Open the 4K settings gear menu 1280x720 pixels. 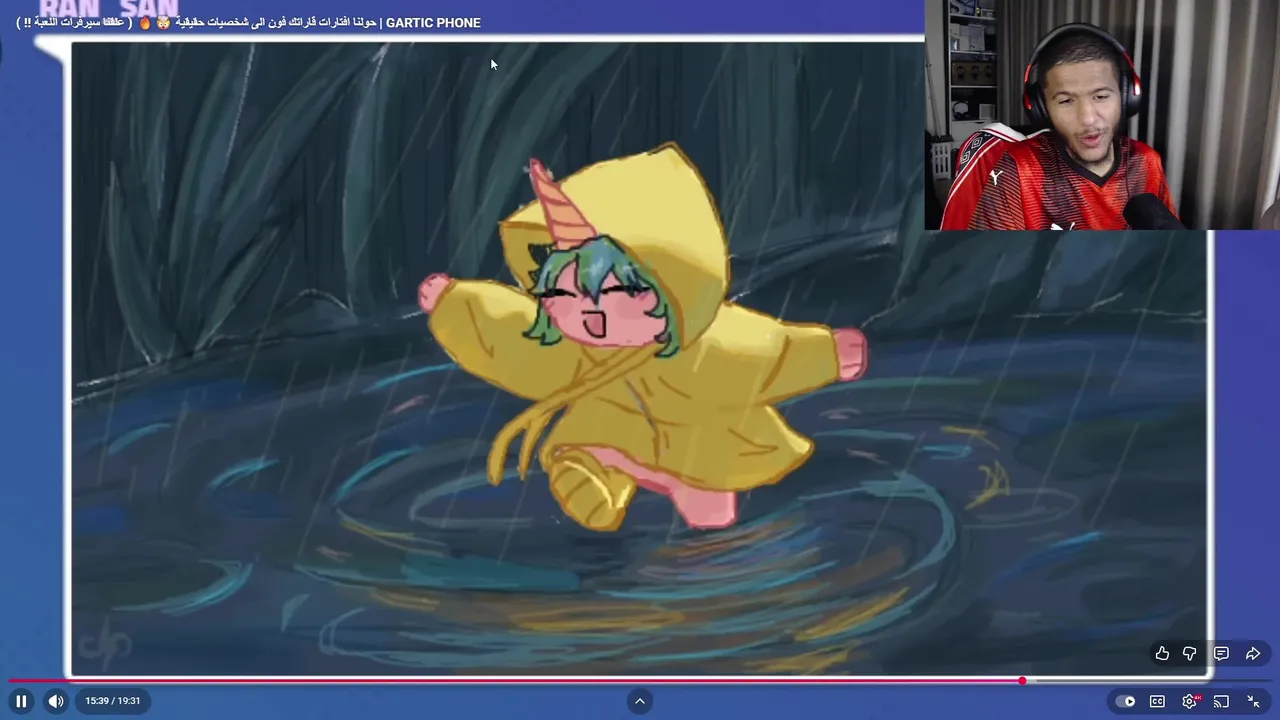point(1189,701)
